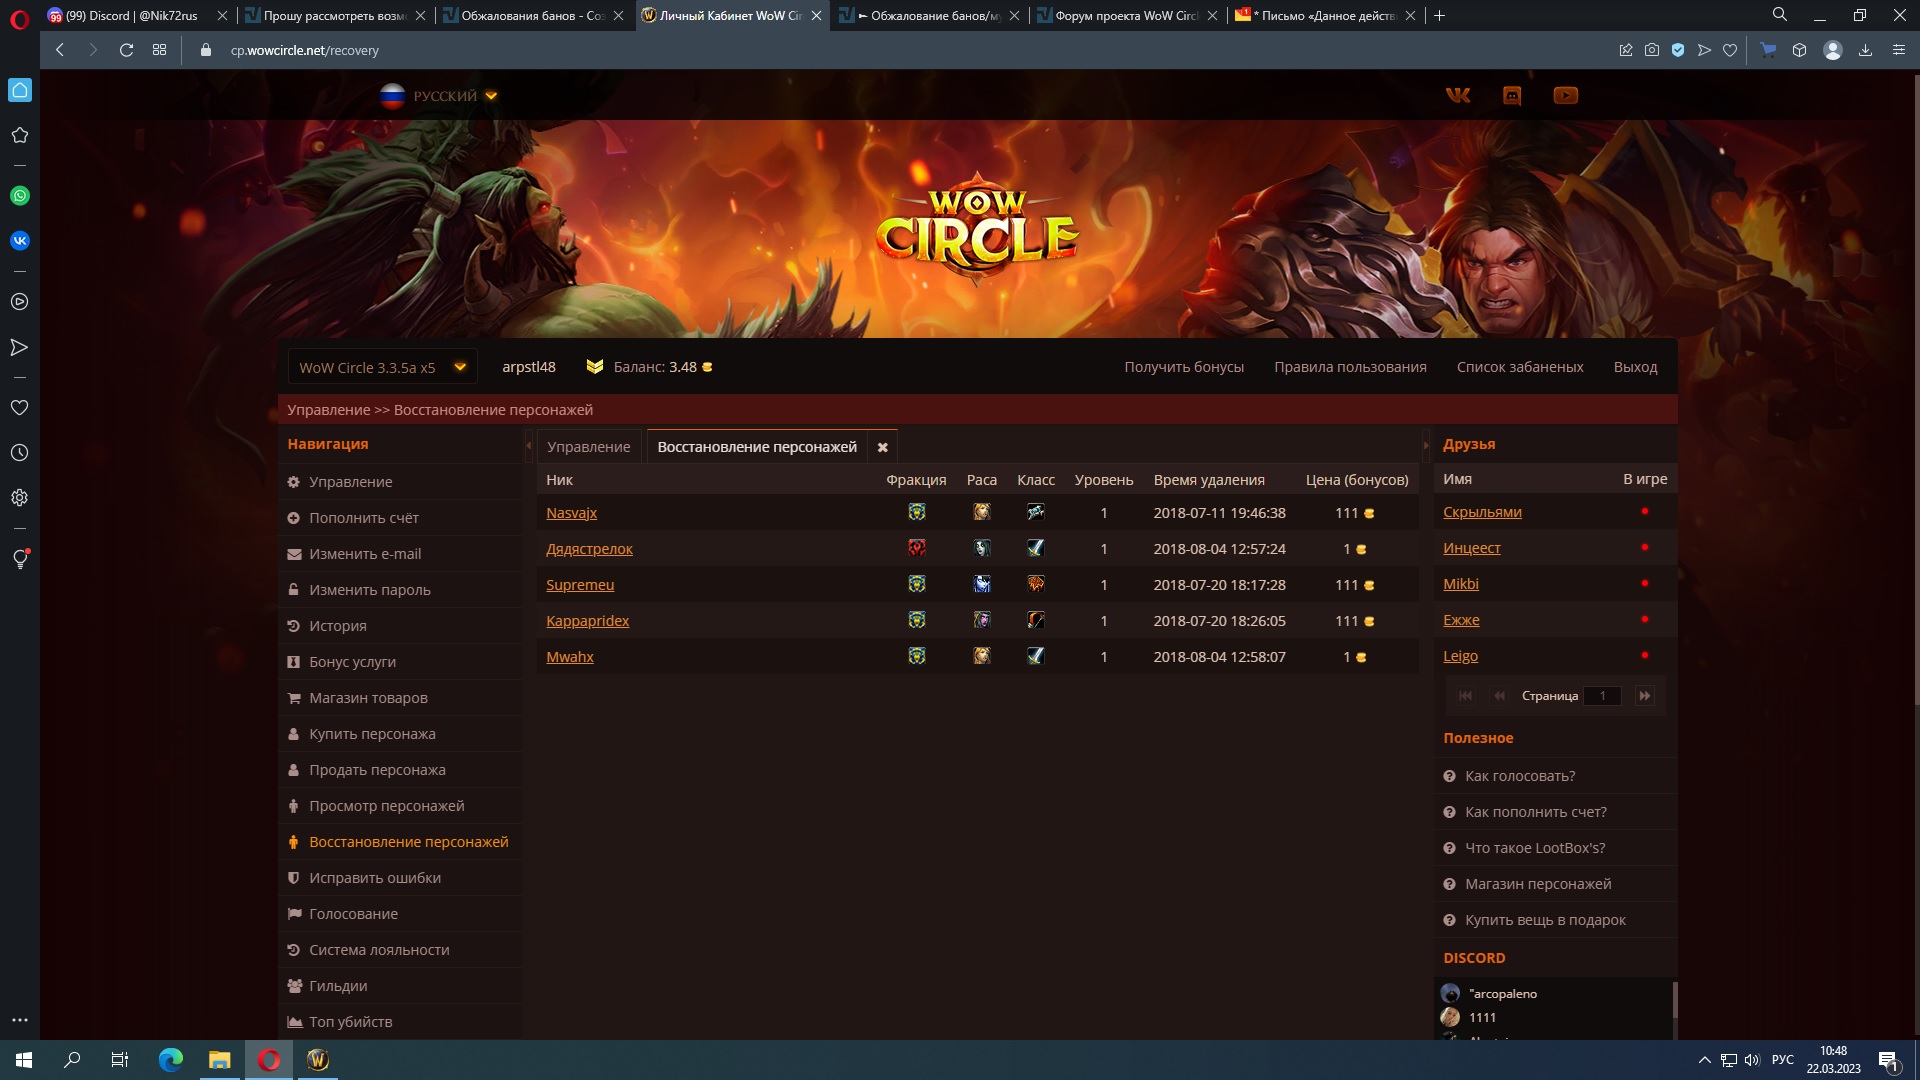Collapse the left navigation panel arrow
Image resolution: width=1920 pixels, height=1080 pixels.
point(528,446)
